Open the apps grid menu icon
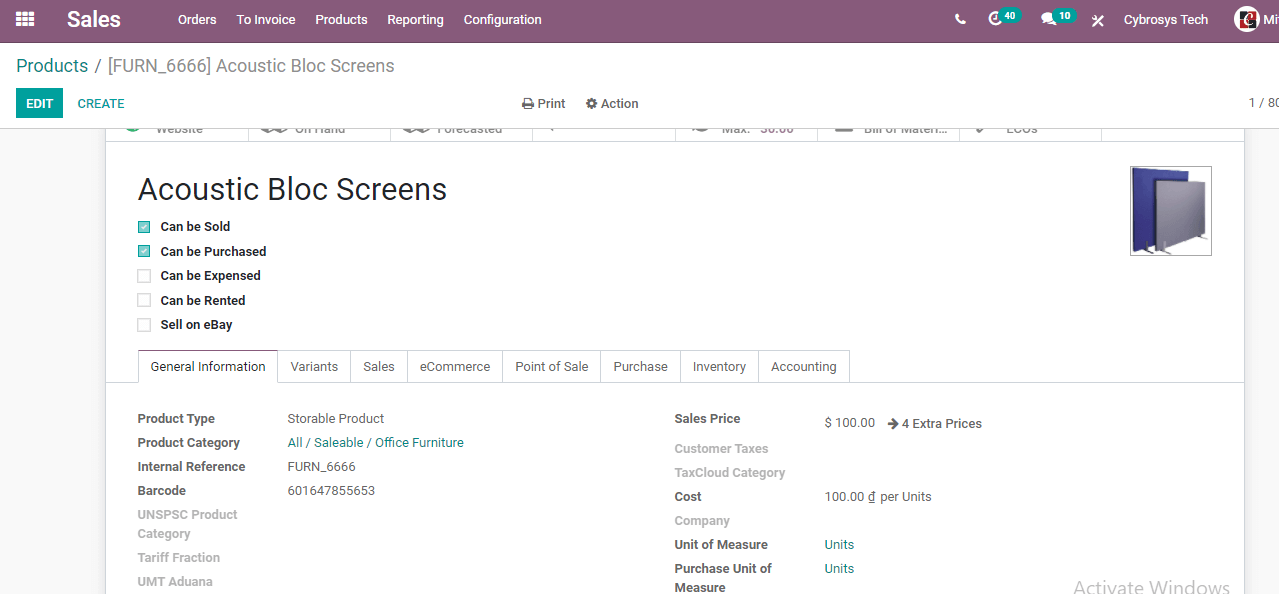Screen dimensions: 1279x594 click(x=25, y=19)
